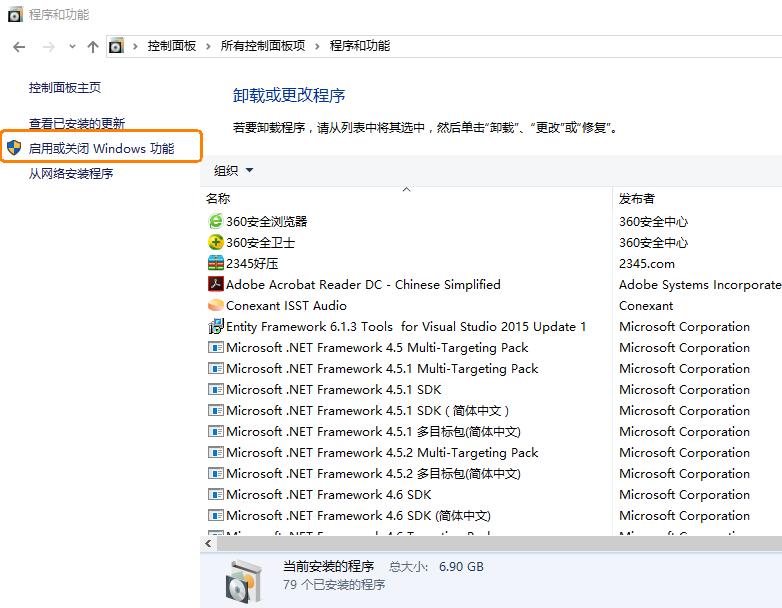782x608 pixels.
Task: Open recent locations dropdown chevron
Action: 72,46
